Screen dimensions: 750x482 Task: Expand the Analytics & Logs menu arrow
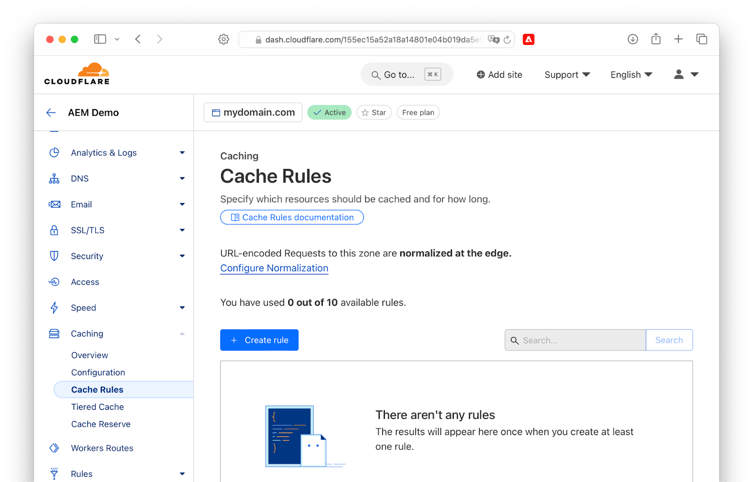click(x=182, y=153)
